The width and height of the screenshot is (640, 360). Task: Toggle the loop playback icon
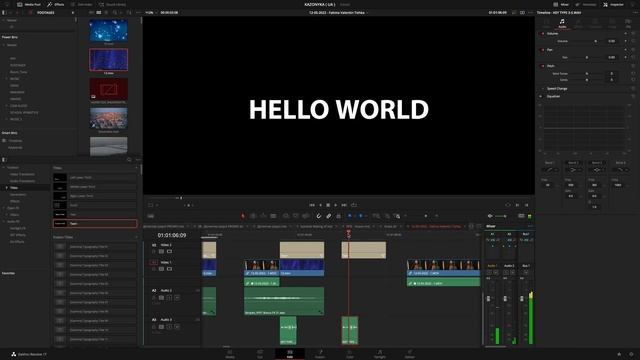pyautogui.click(x=354, y=205)
